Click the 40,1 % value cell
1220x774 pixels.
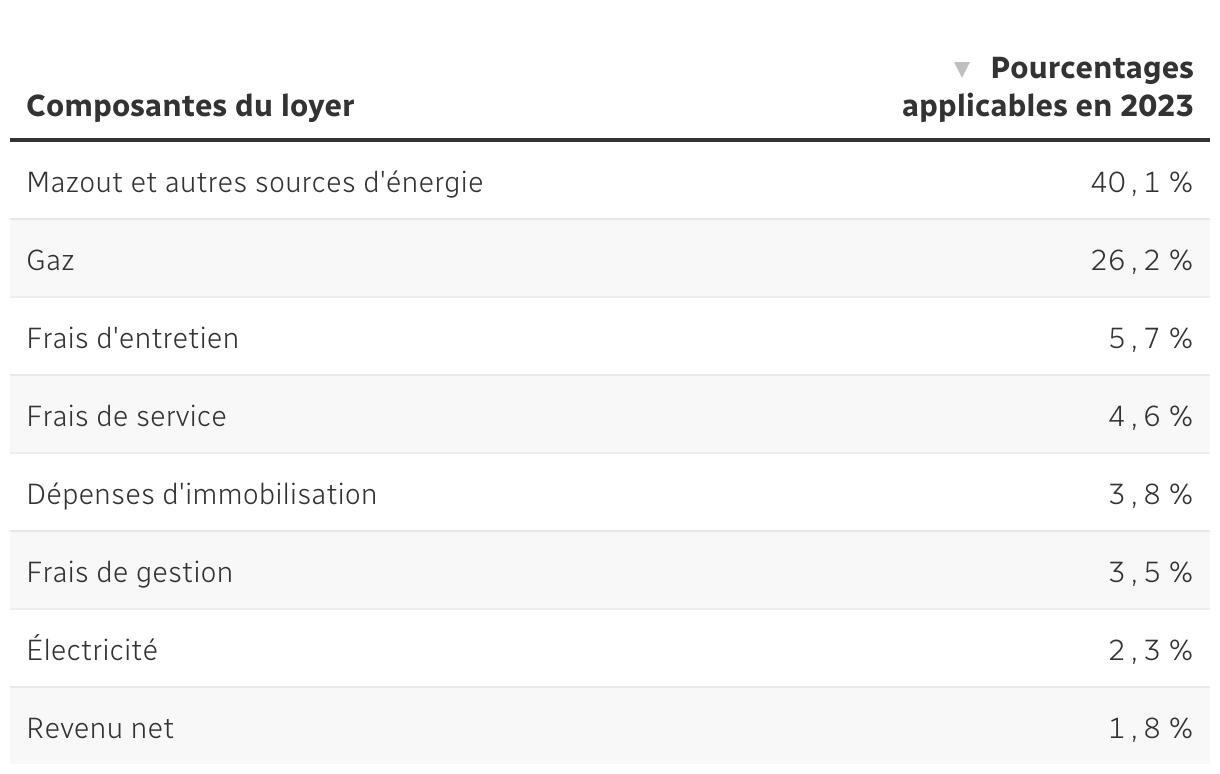point(1142,182)
